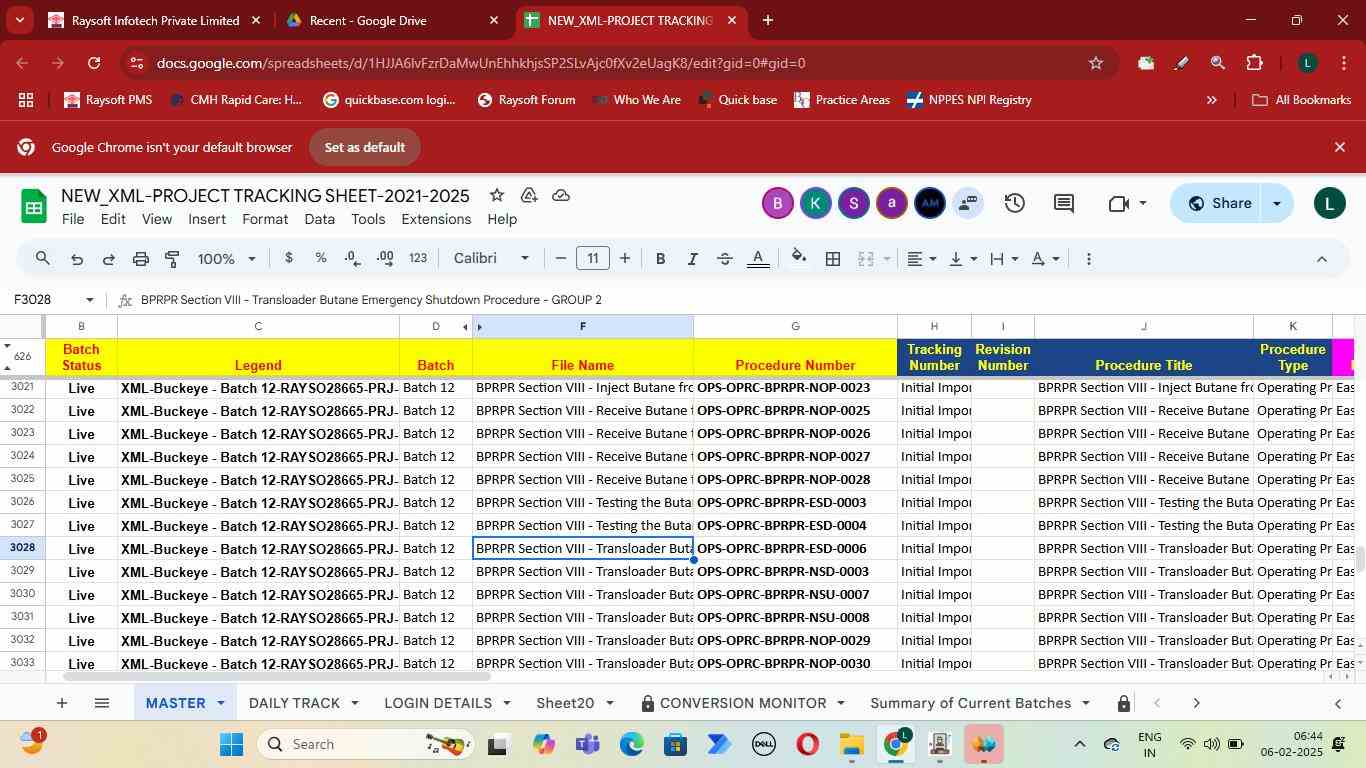The image size is (1366, 768).
Task: Click the search menus magnifier icon
Action: (x=42, y=259)
